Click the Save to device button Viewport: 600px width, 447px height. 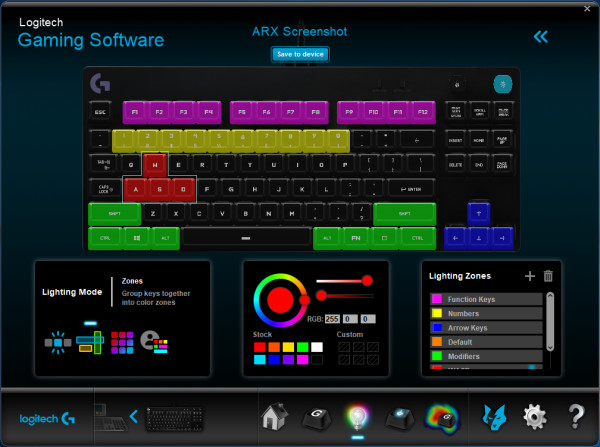(300, 54)
